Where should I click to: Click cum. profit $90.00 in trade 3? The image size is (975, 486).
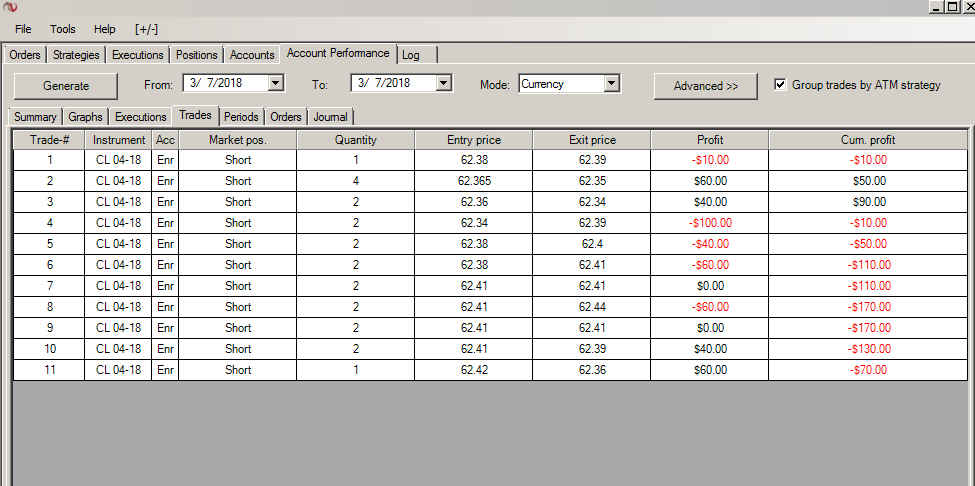coord(868,202)
